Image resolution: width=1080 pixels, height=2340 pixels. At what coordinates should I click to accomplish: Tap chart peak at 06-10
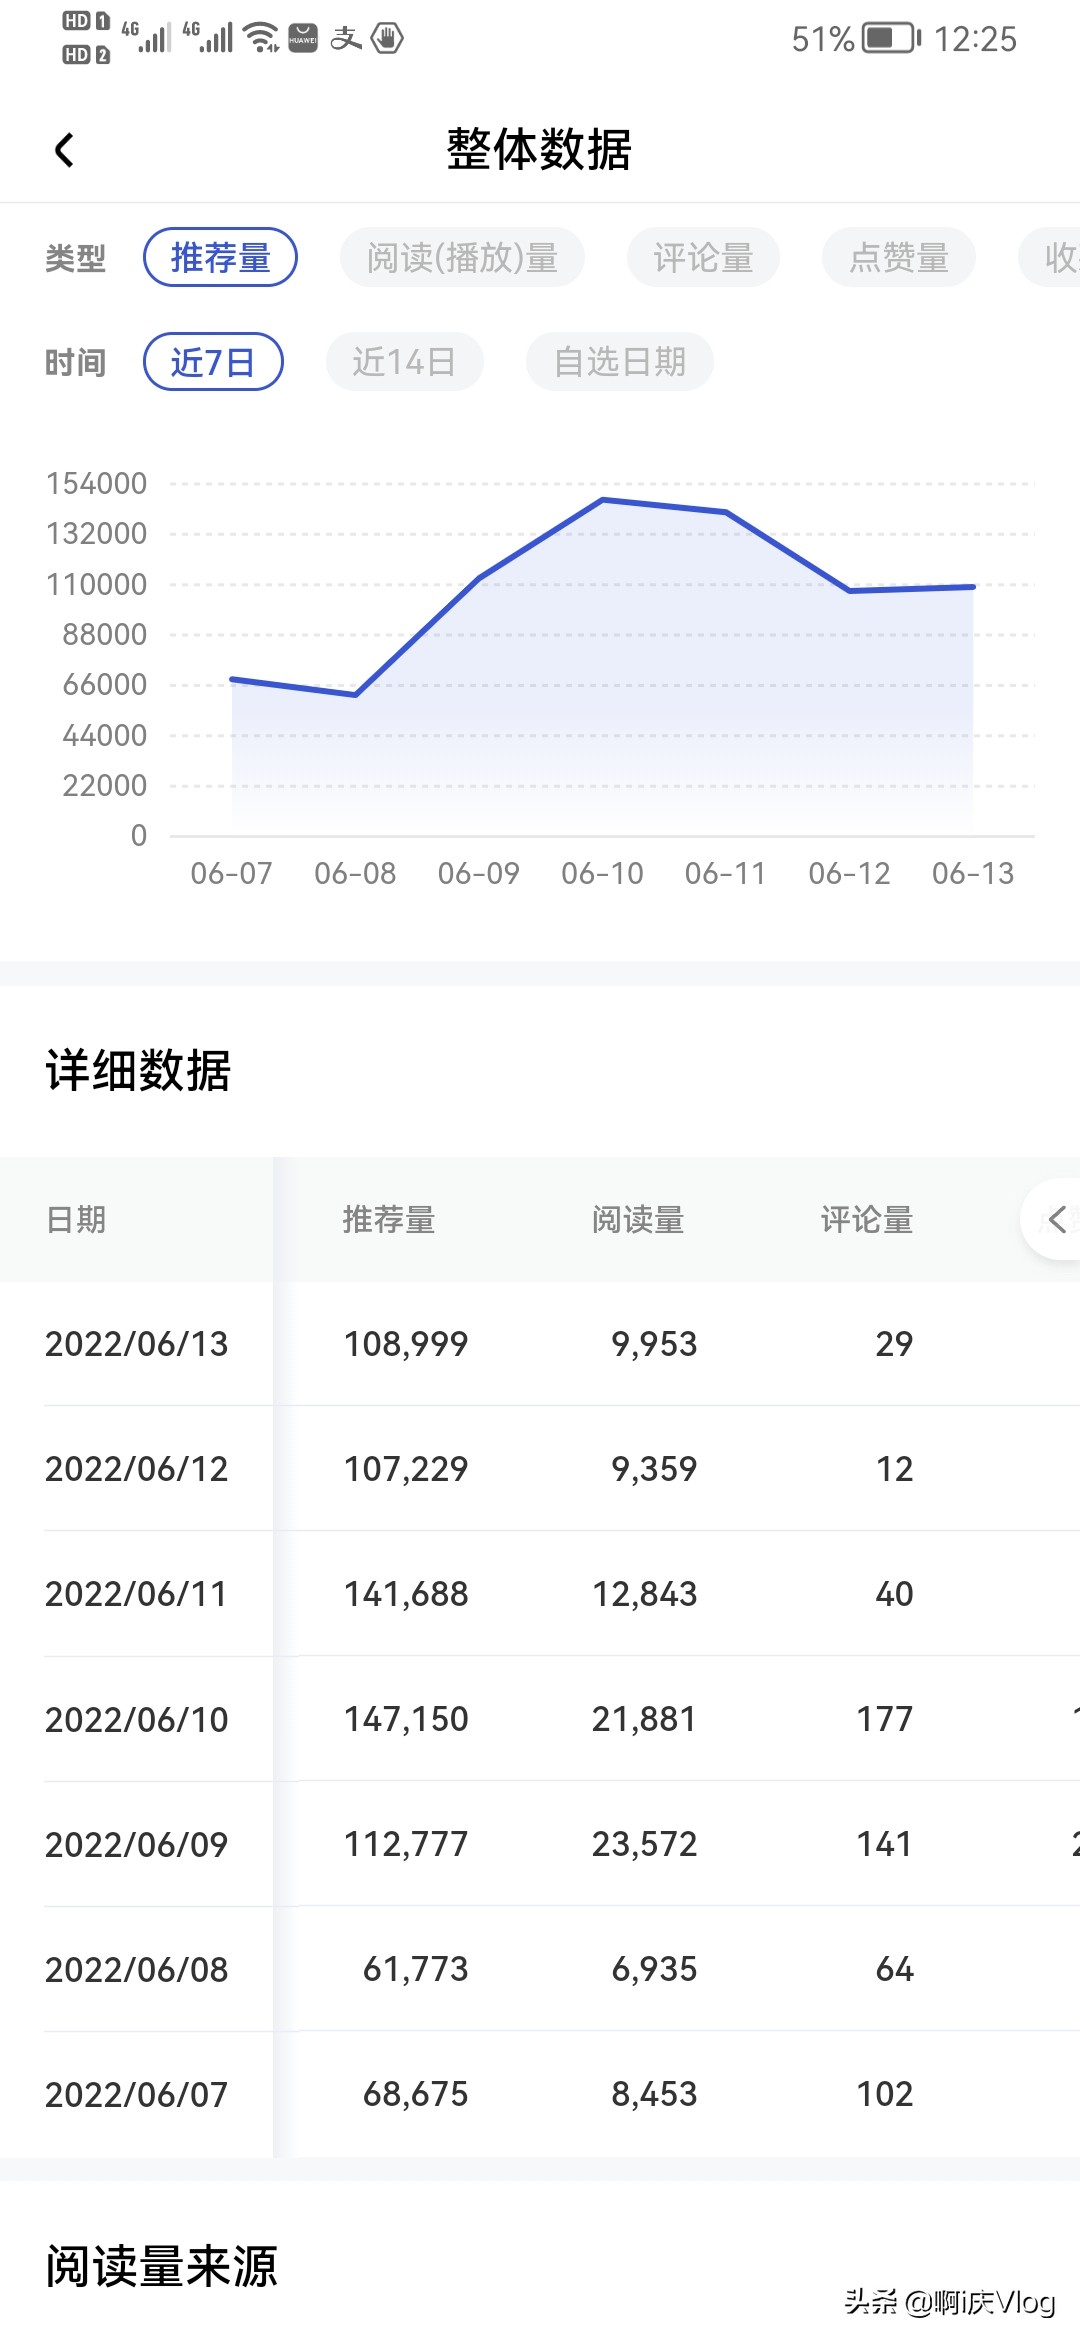point(602,499)
